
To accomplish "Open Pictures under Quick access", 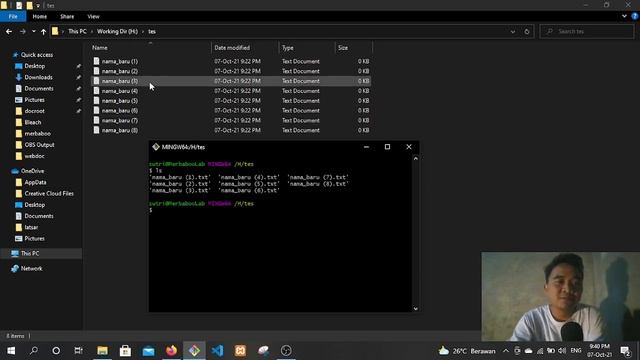I will [x=34, y=100].
